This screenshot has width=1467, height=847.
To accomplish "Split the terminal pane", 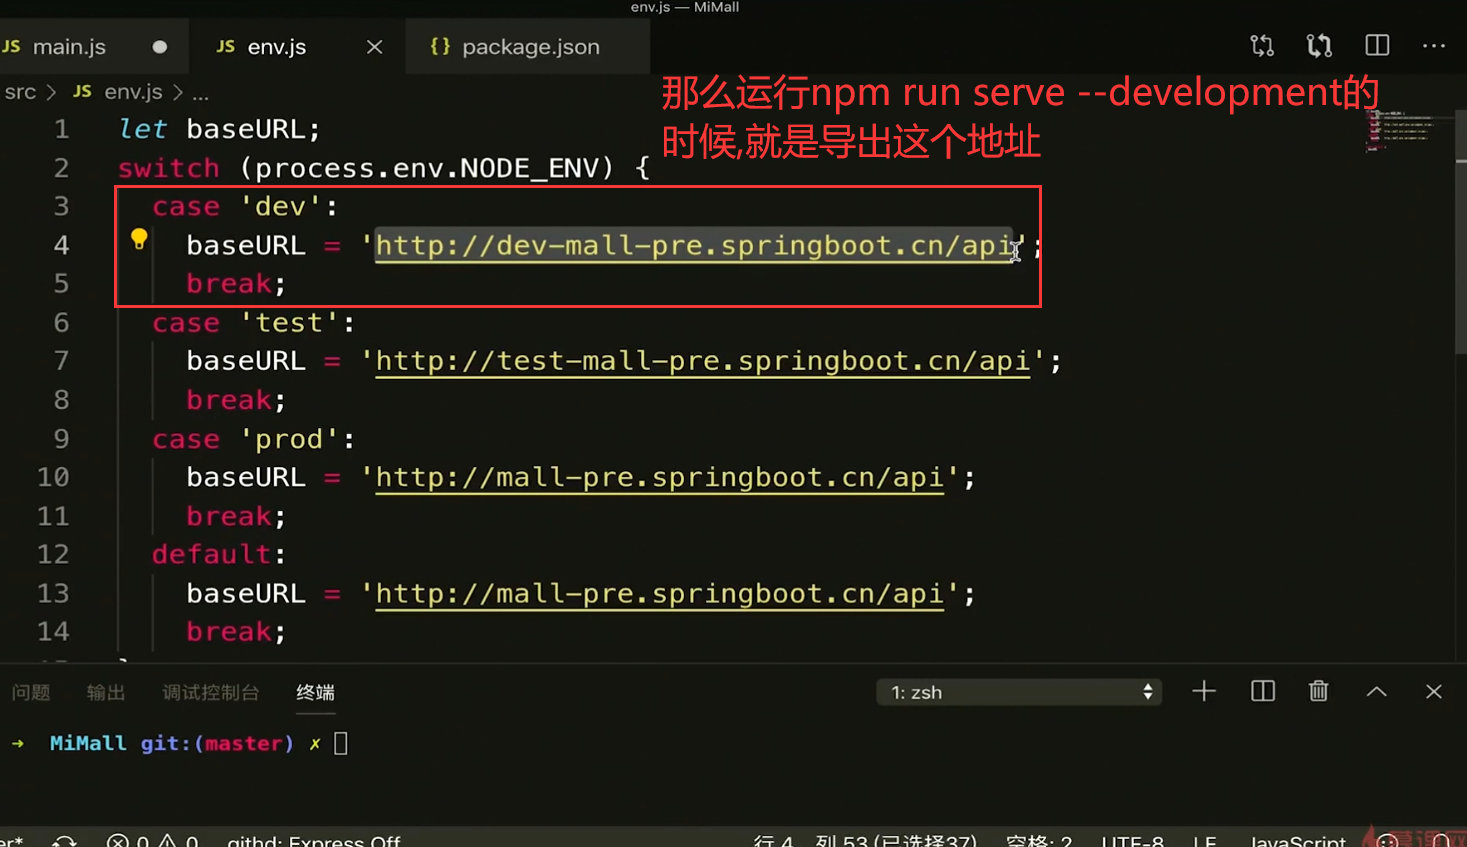I will click(x=1263, y=691).
